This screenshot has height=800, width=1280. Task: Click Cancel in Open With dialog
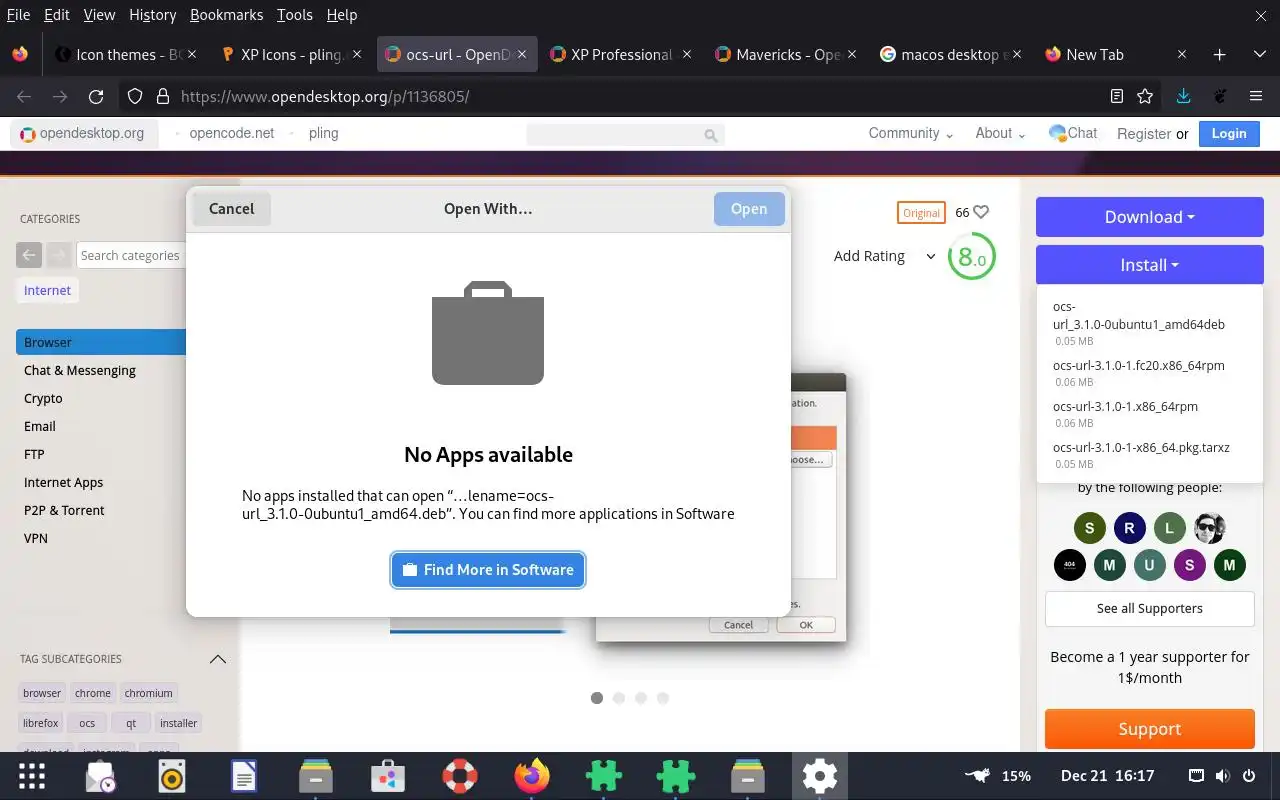(231, 209)
